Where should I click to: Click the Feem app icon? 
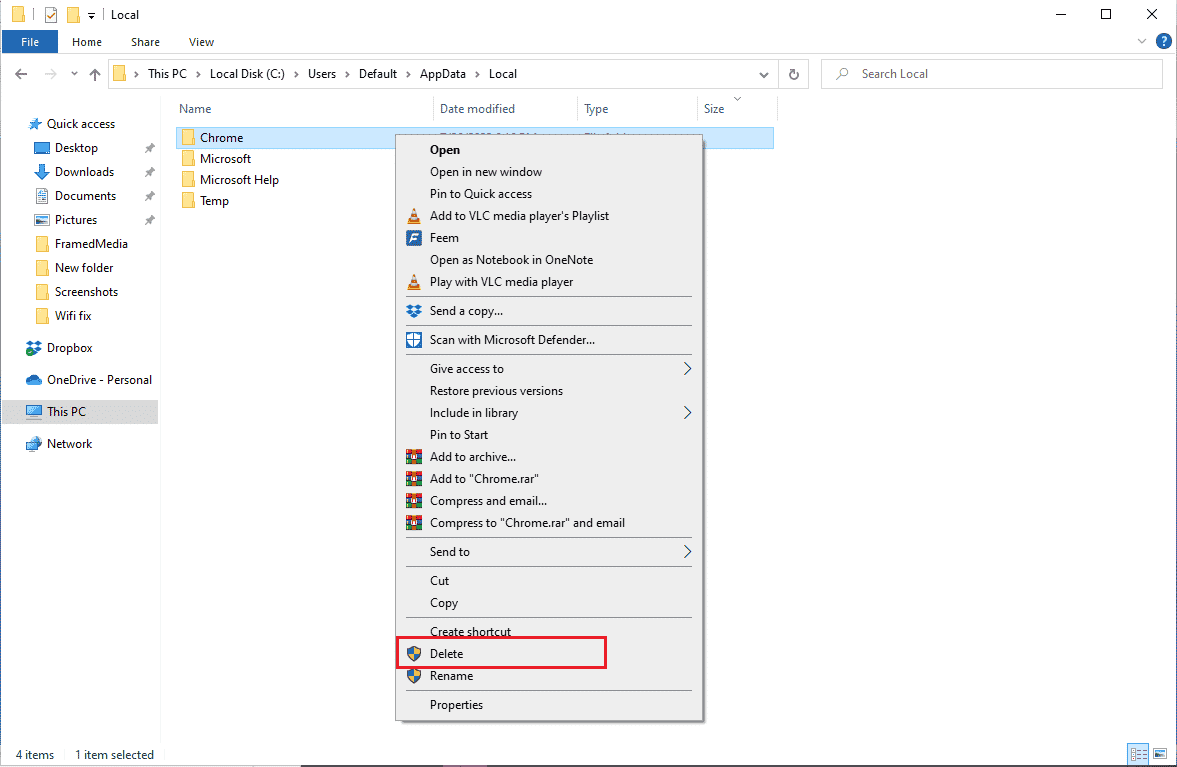point(414,238)
